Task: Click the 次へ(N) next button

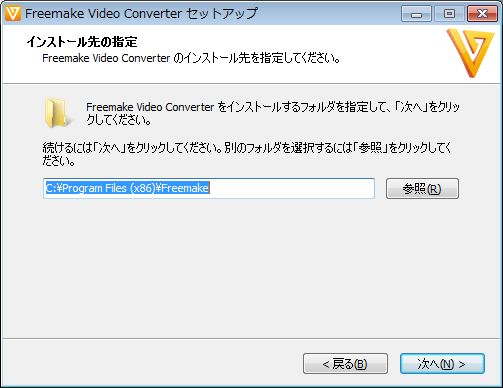Action: pyautogui.click(x=442, y=364)
